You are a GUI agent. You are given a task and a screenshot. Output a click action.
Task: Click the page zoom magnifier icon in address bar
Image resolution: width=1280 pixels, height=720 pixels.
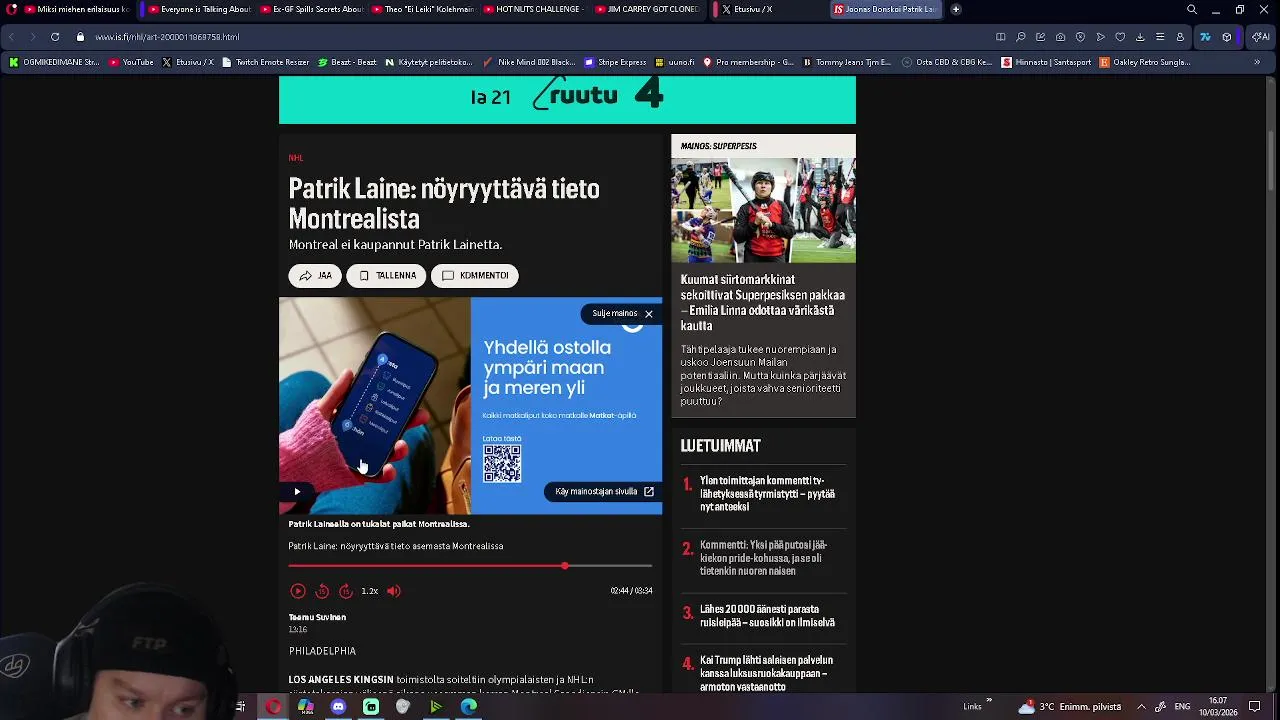coord(1020,37)
